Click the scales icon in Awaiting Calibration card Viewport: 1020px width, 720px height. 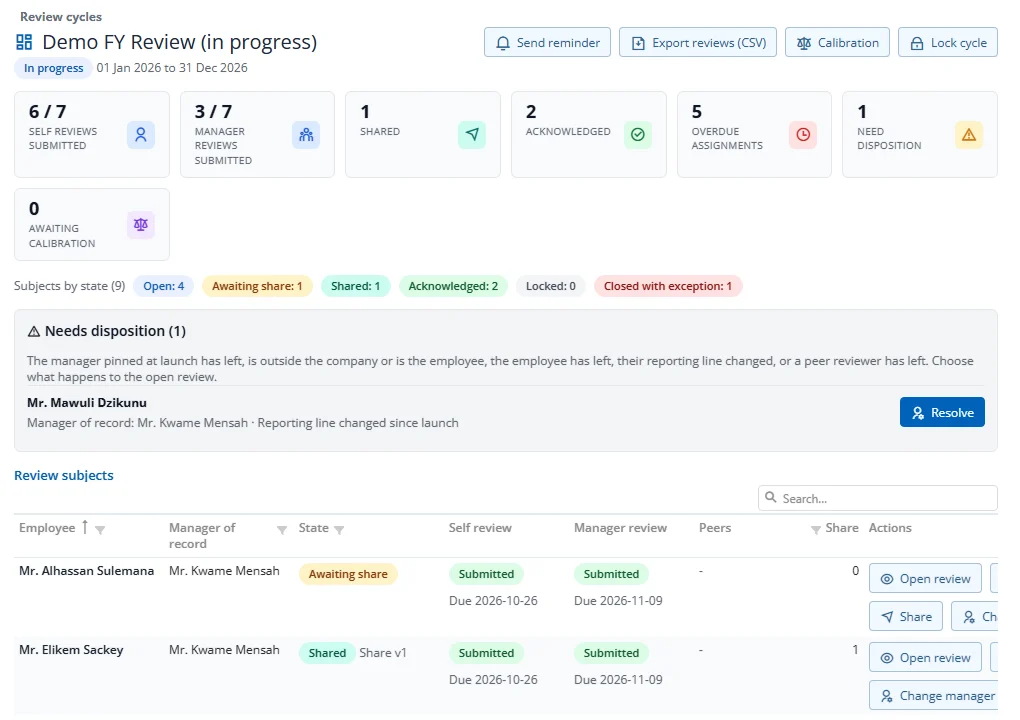coord(141,225)
